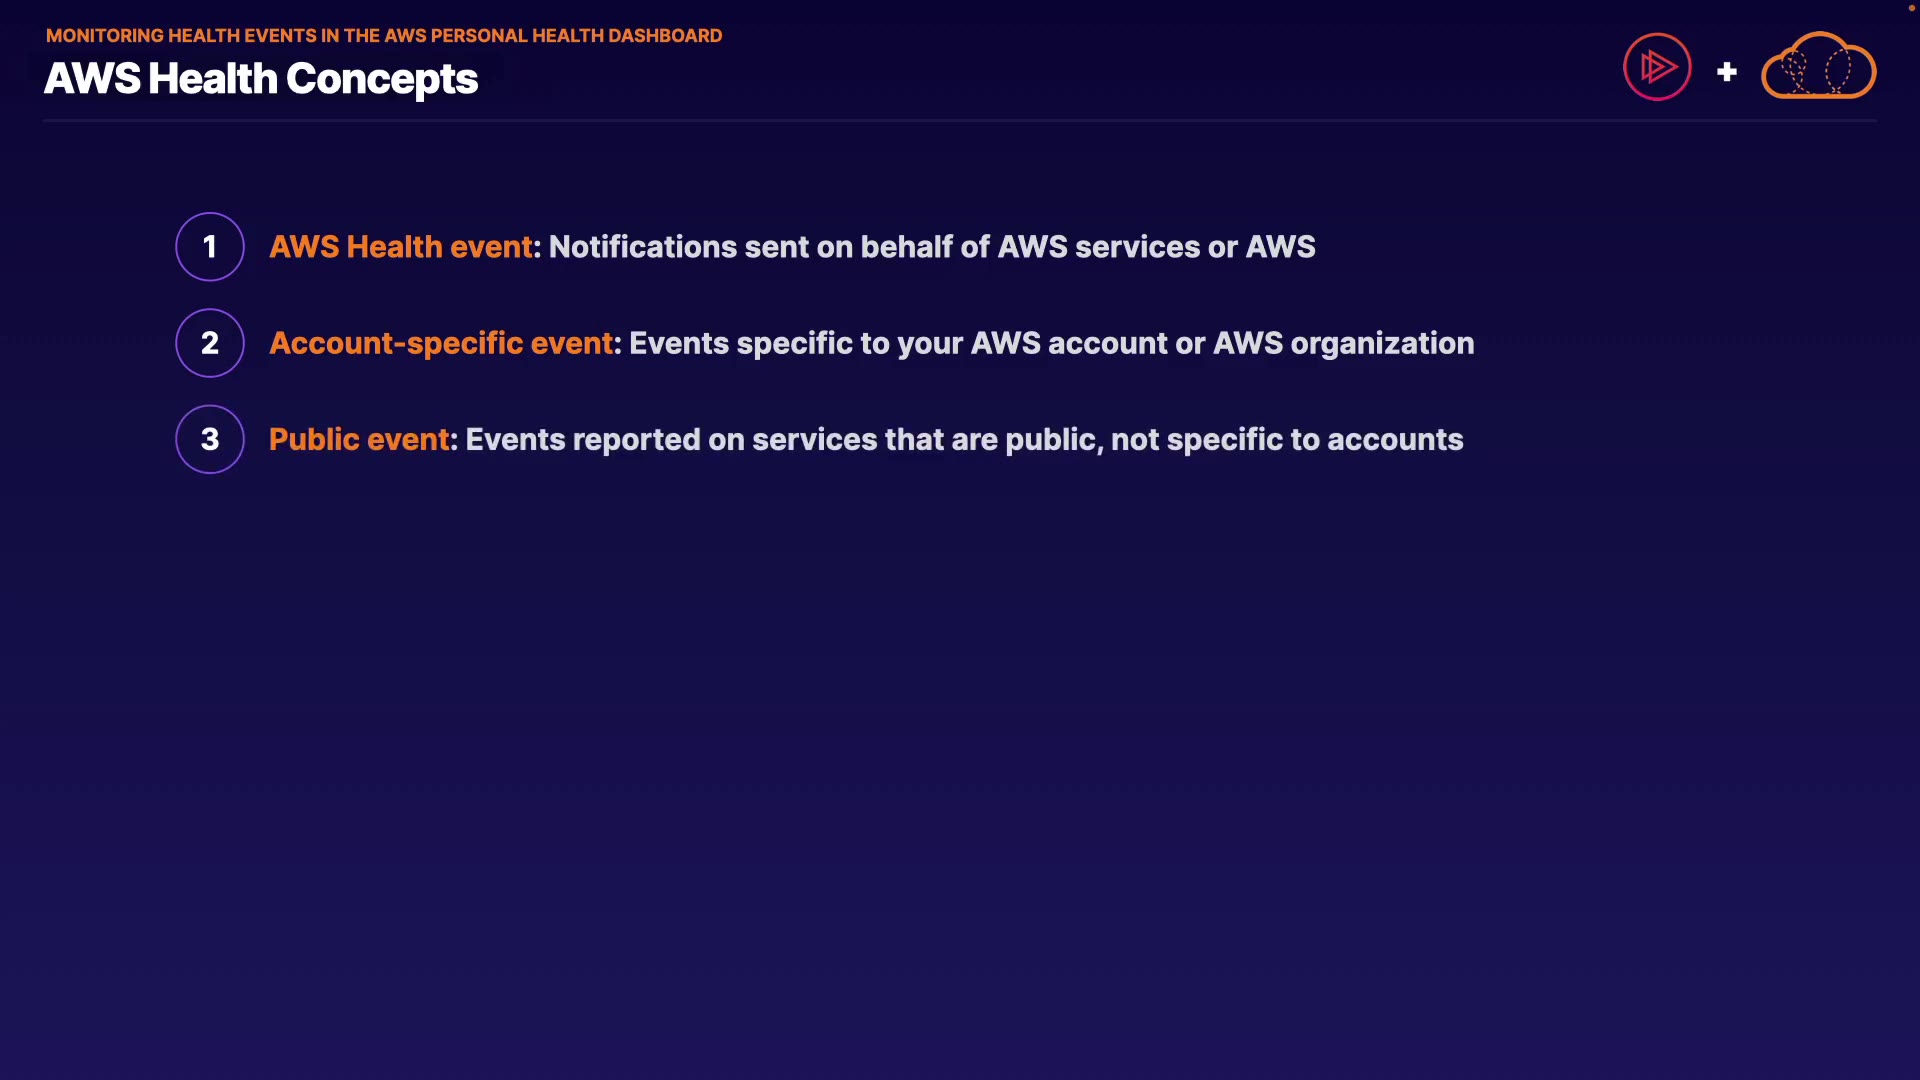Click the orange 'Account-specific event' term

click(441, 343)
